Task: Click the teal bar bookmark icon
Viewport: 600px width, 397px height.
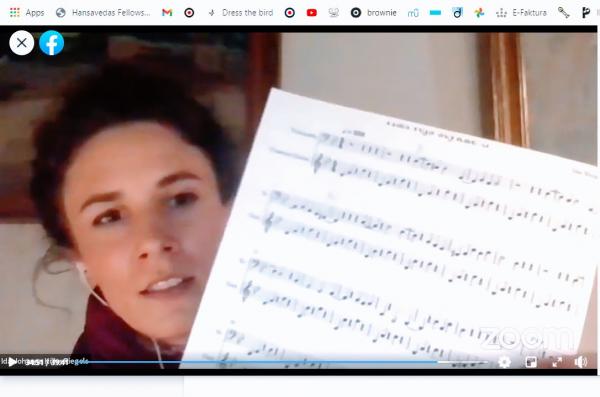Action: [435, 13]
